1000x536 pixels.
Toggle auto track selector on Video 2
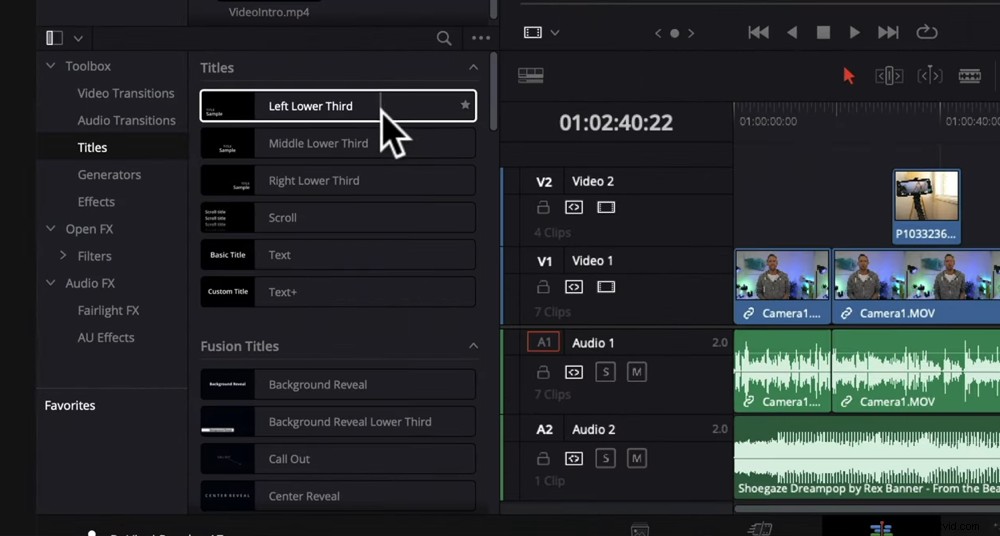574,207
